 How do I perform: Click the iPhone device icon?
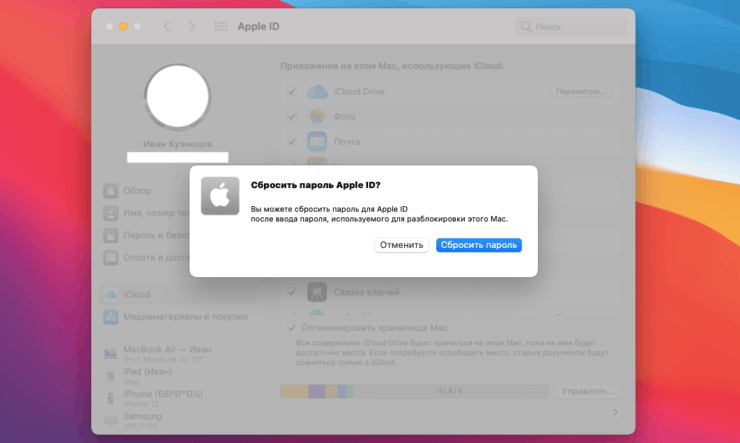click(110, 398)
